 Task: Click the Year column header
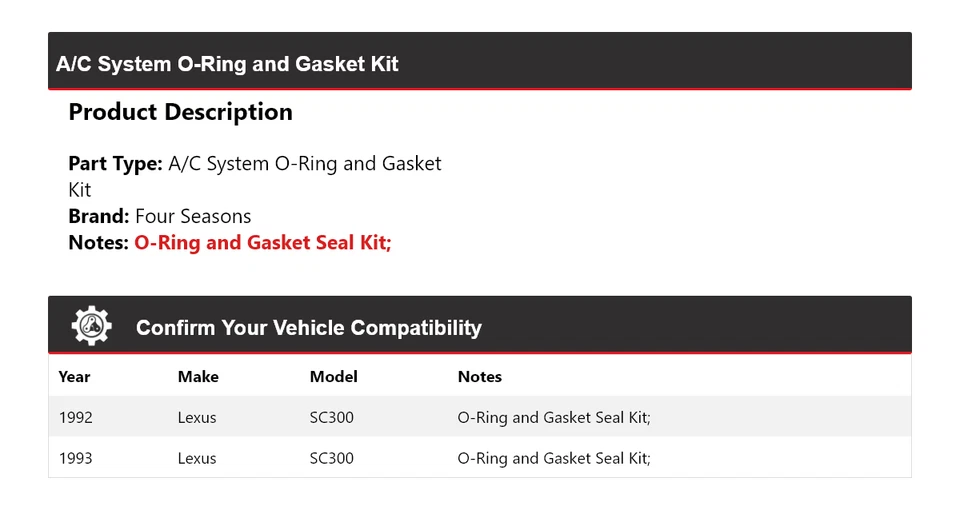pos(74,377)
